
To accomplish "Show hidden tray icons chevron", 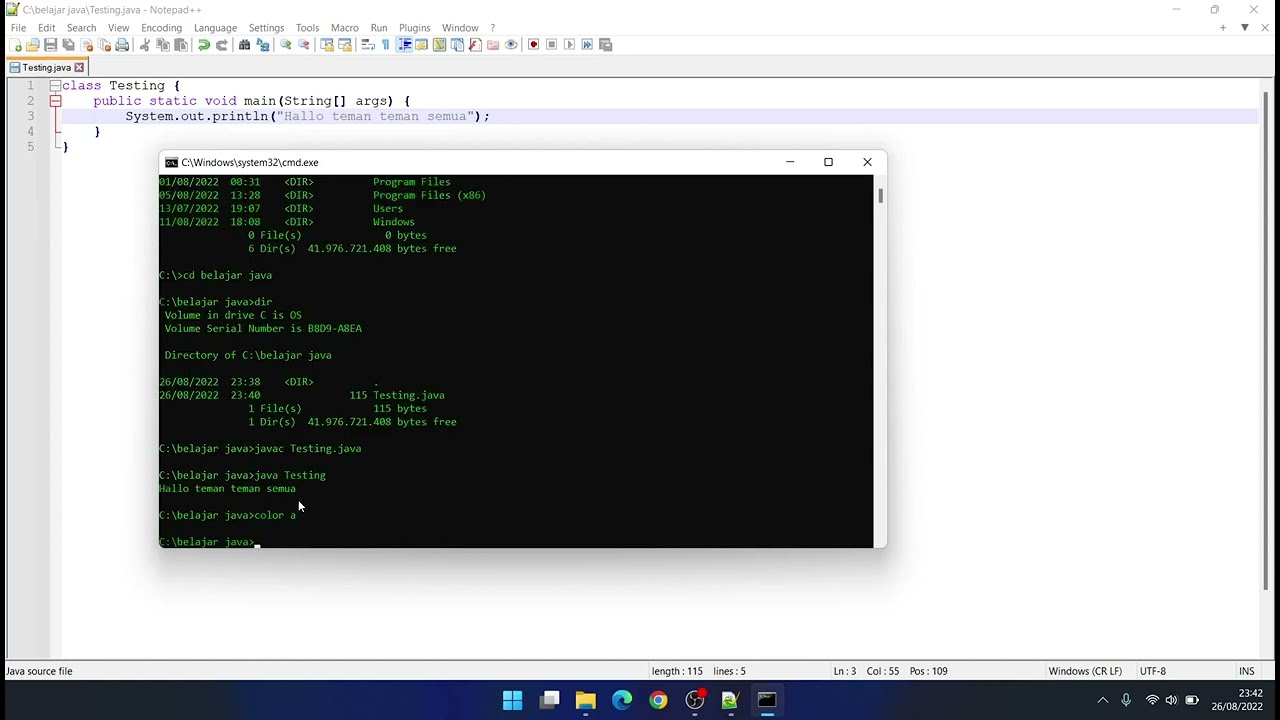I will pyautogui.click(x=1102, y=700).
